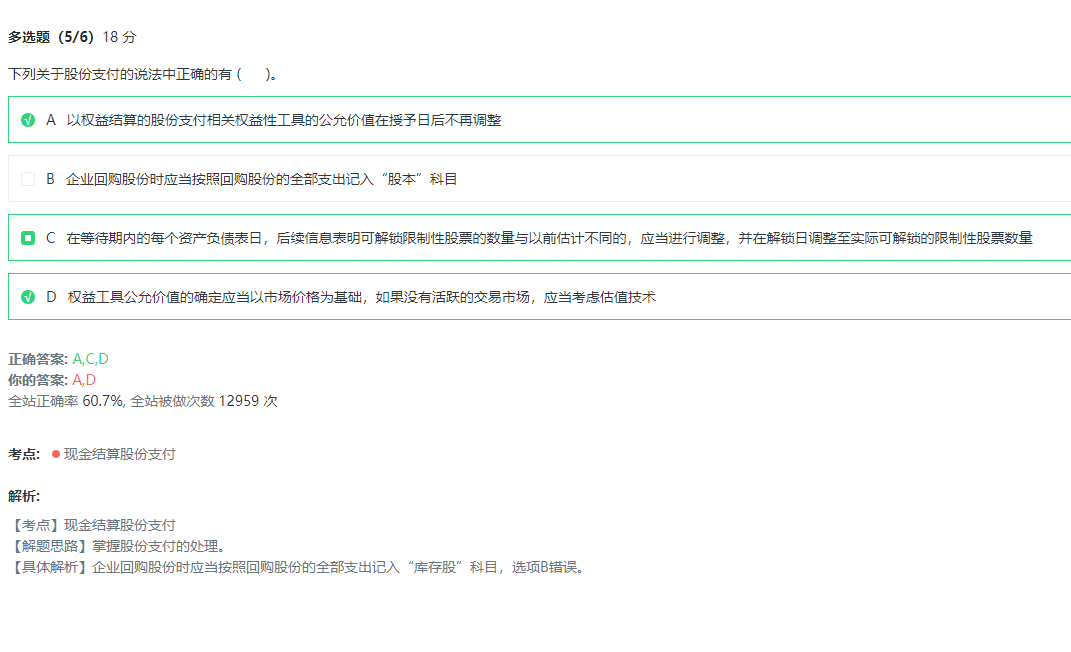Click the 解析 section heading
This screenshot has width=1071, height=652.
(x=24, y=496)
